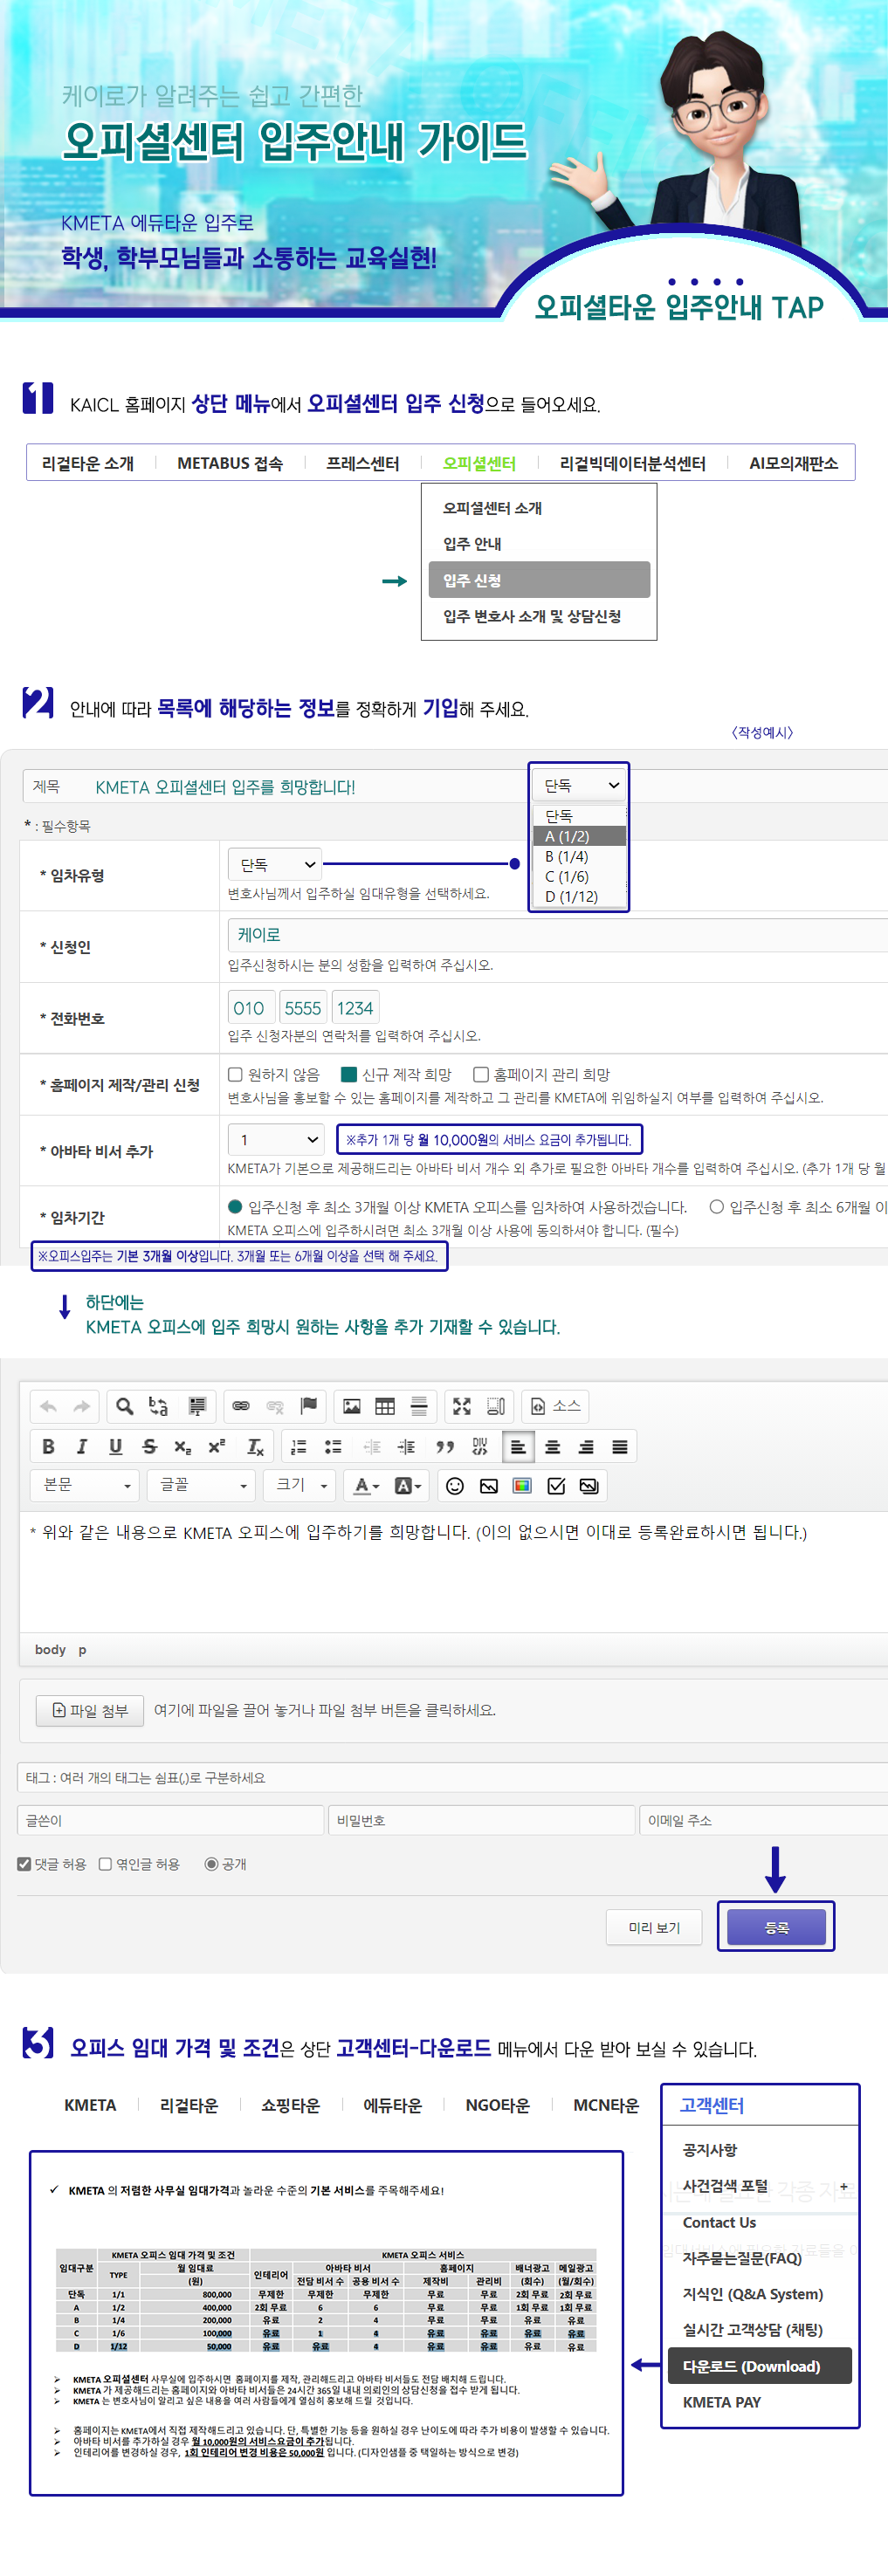Insert a hyperlink with the link icon
This screenshot has width=888, height=2576.
click(x=241, y=1406)
